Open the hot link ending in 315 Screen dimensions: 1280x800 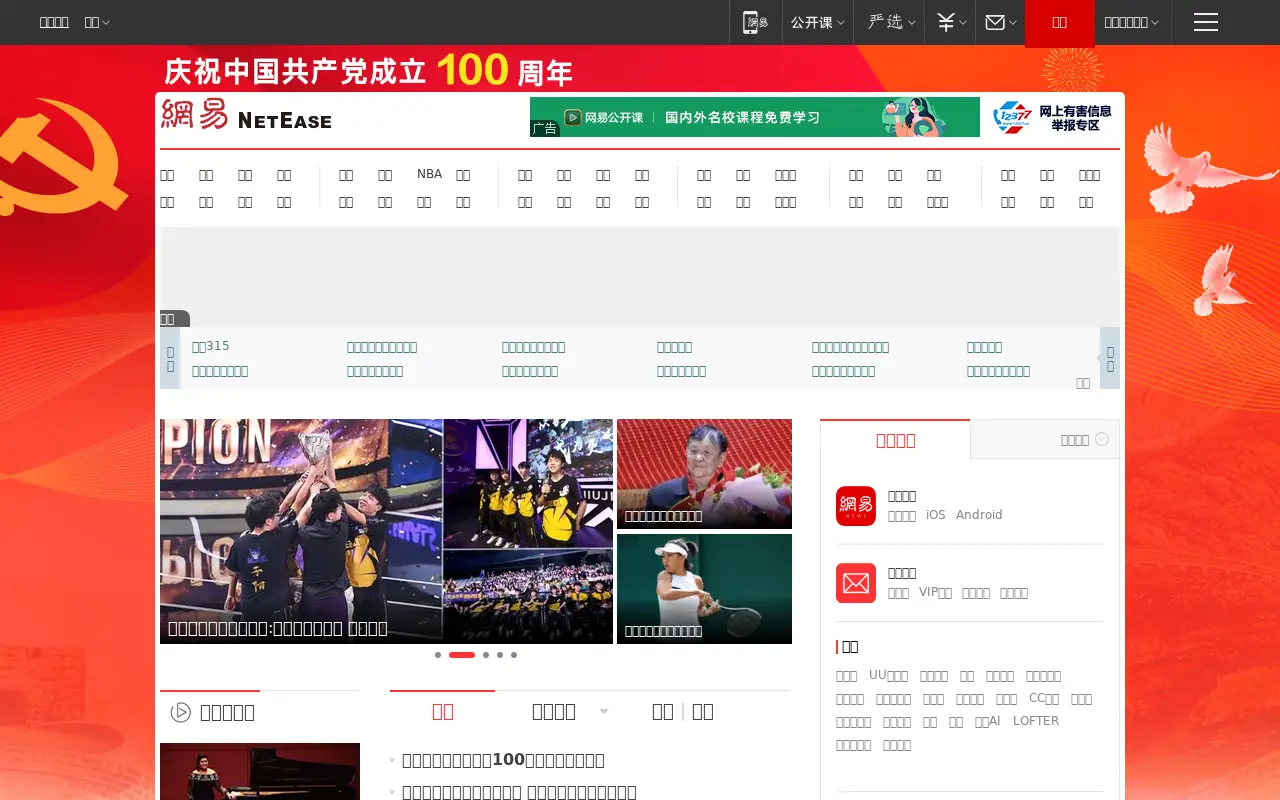click(x=211, y=346)
